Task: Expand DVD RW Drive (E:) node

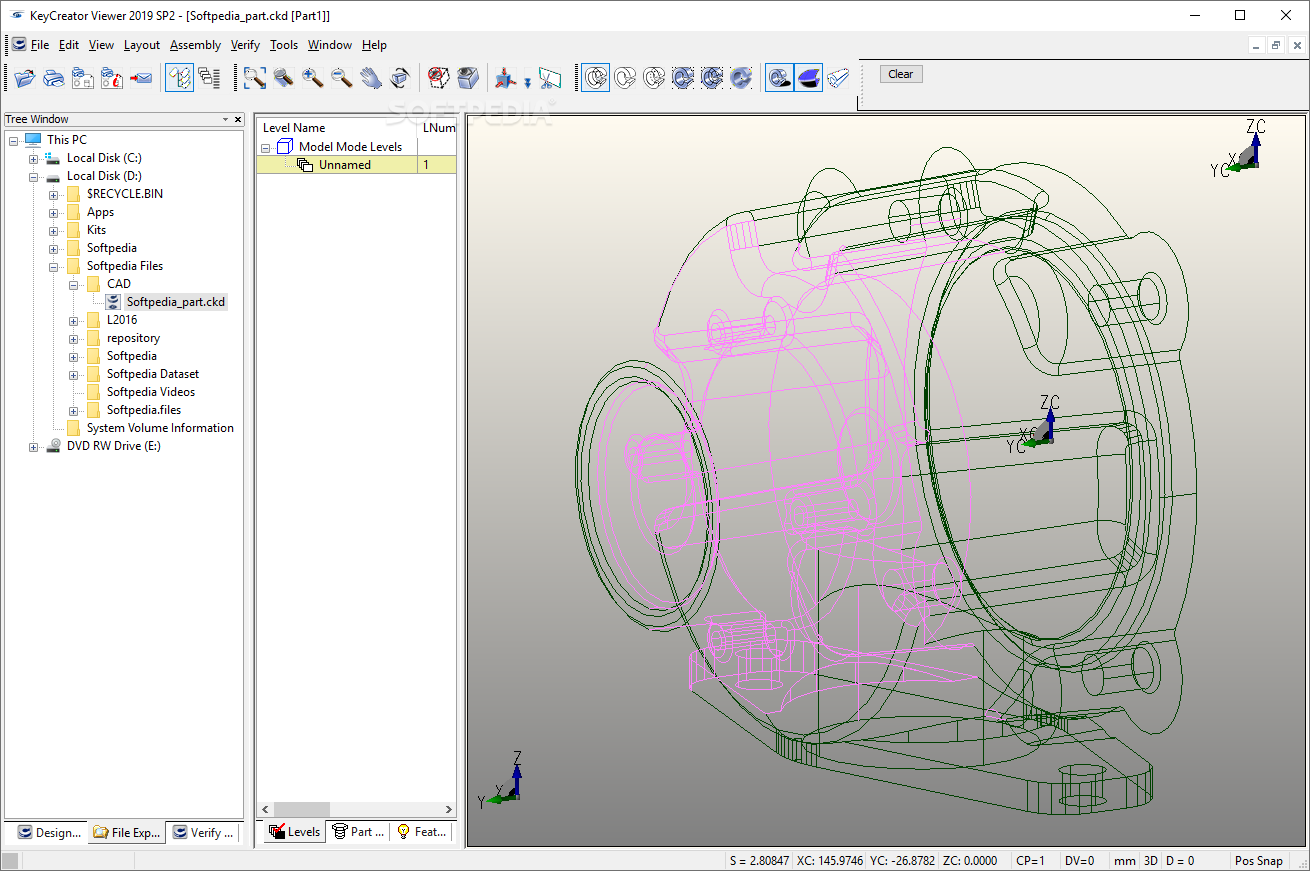Action: coord(34,446)
